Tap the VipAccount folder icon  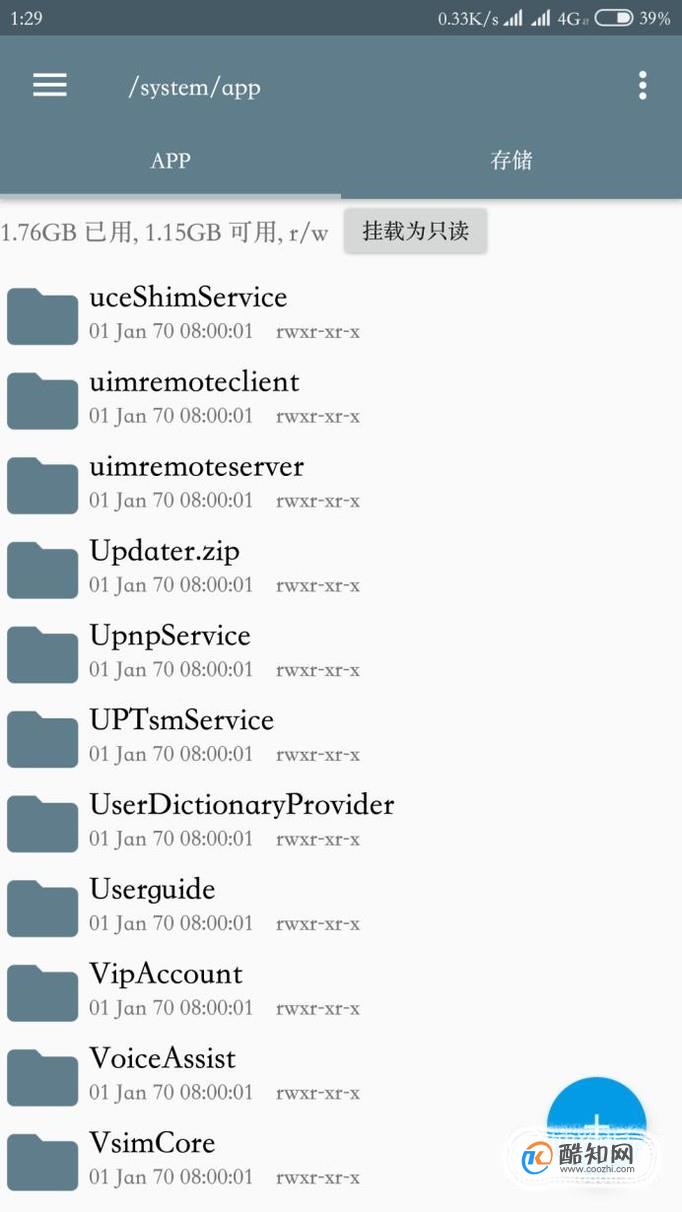pos(42,992)
